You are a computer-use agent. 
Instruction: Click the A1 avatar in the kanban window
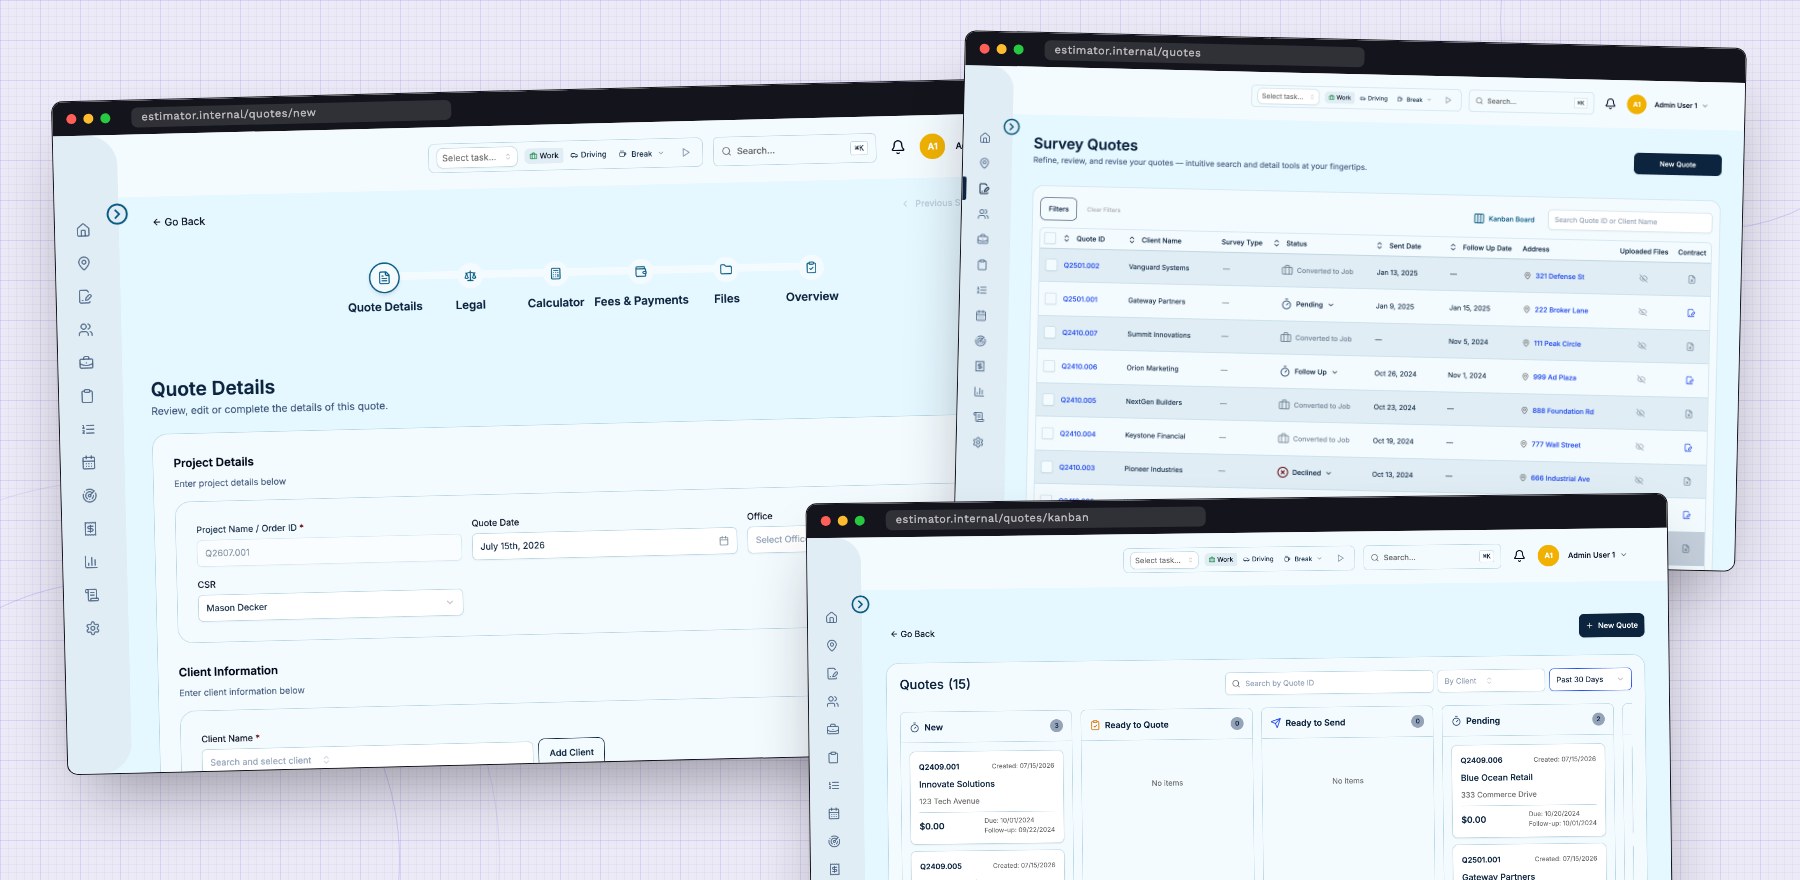(1548, 556)
